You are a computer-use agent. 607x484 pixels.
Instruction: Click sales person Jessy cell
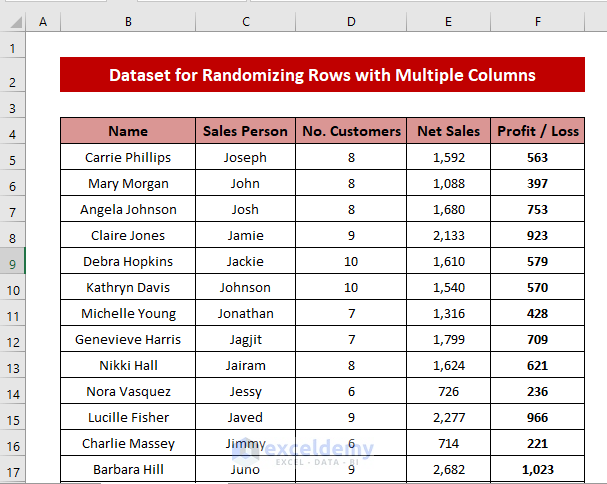click(x=245, y=391)
